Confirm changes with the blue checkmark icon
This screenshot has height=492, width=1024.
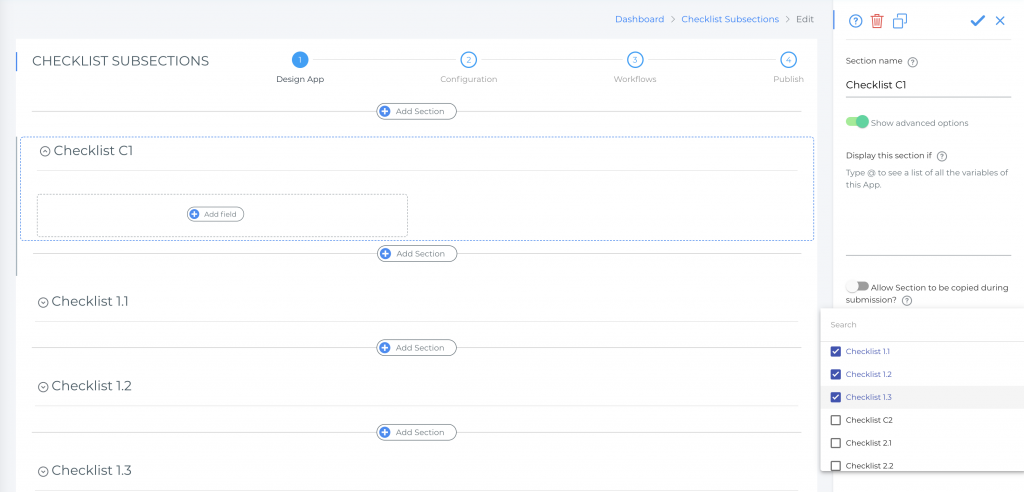click(x=978, y=21)
